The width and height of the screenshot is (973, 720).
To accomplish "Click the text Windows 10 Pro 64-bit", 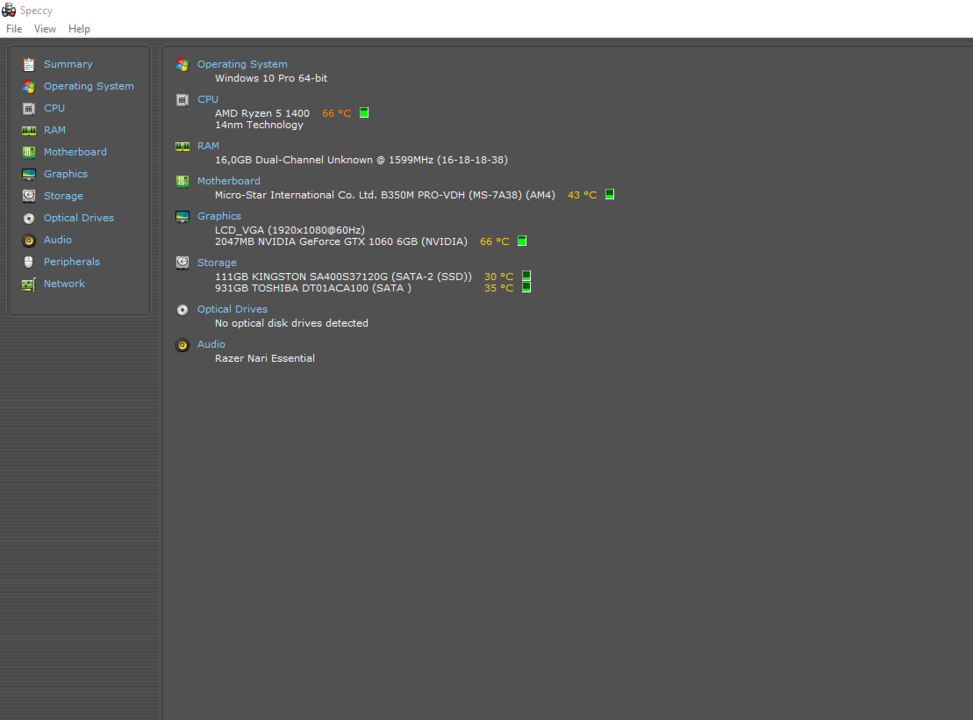I will tap(271, 78).
